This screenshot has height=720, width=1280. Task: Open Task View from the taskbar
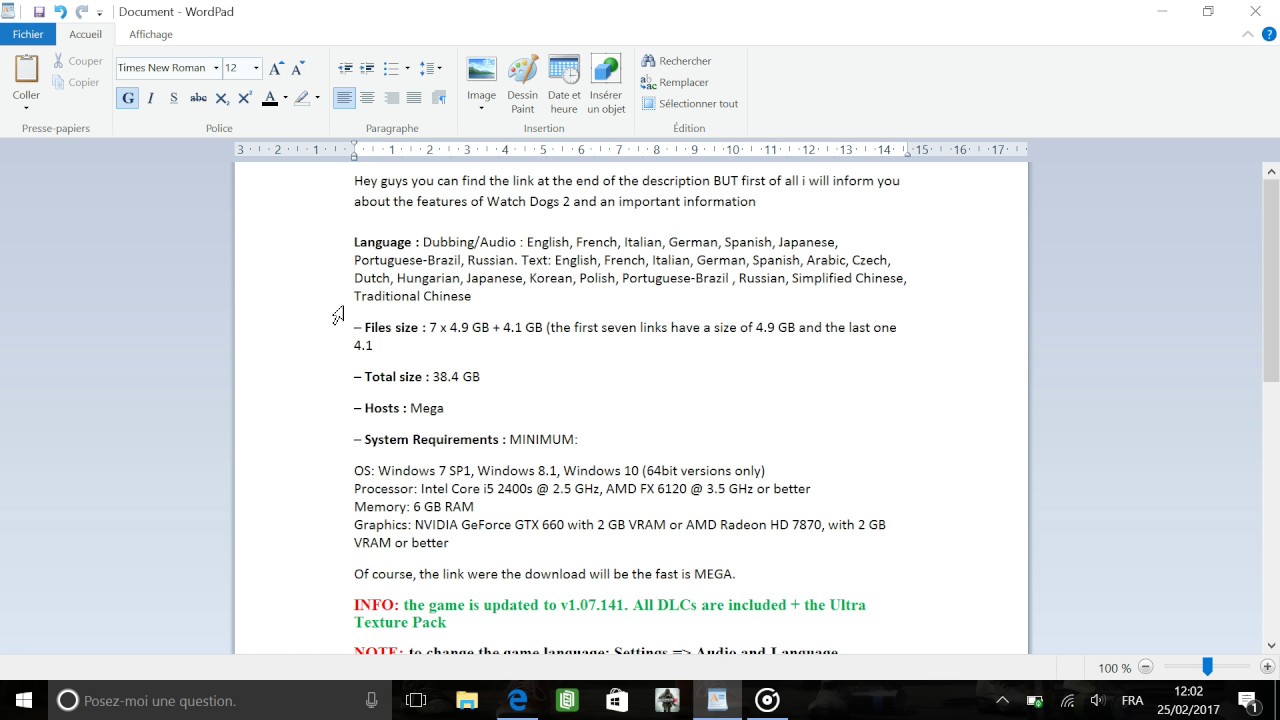[416, 700]
